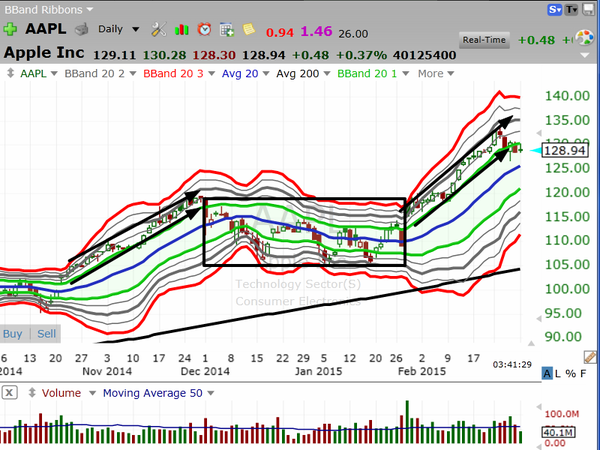This screenshot has height=450, width=600.
Task: Click the 129.11 open price value
Action: [x=114, y=55]
